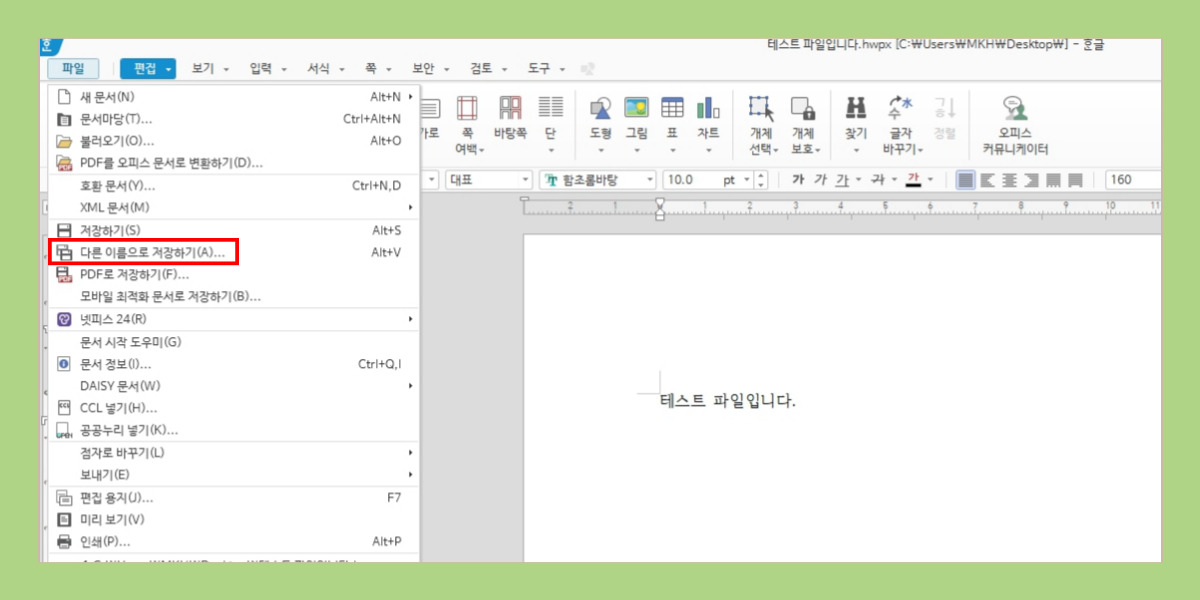Click the CCL 넣기 icon
Screen dimensions: 1200x600
click(x=64, y=408)
